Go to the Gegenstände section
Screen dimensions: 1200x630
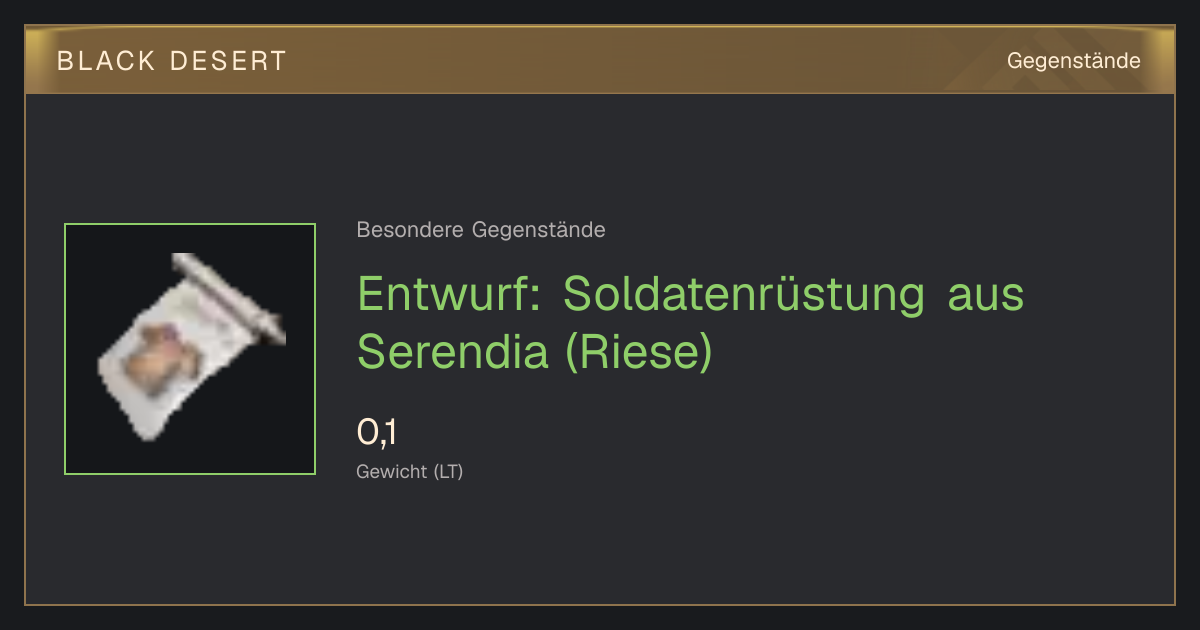pyautogui.click(x=1074, y=61)
